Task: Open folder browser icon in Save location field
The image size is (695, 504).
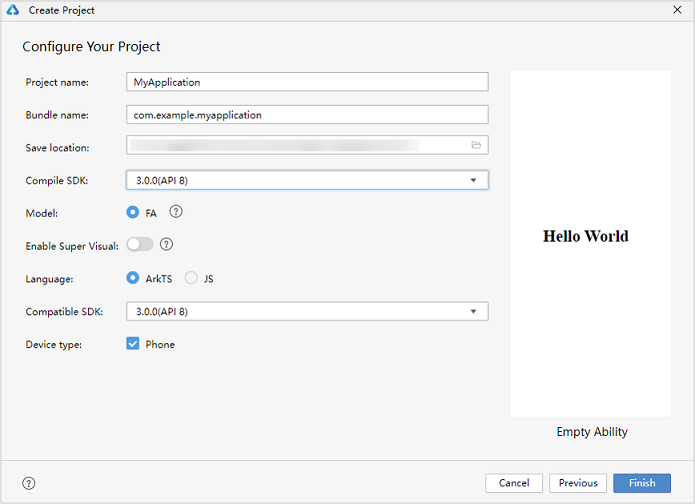Action: (x=476, y=145)
